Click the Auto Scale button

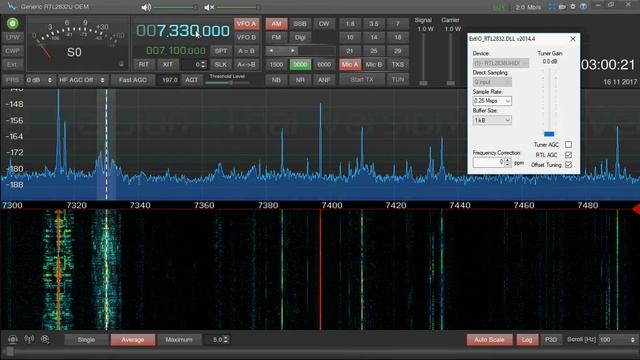click(x=489, y=340)
